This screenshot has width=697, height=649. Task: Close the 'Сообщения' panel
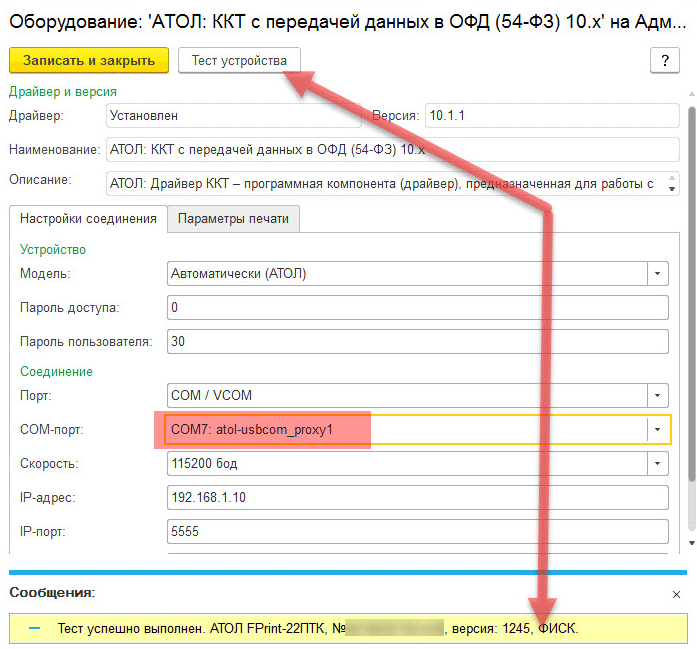(676, 594)
